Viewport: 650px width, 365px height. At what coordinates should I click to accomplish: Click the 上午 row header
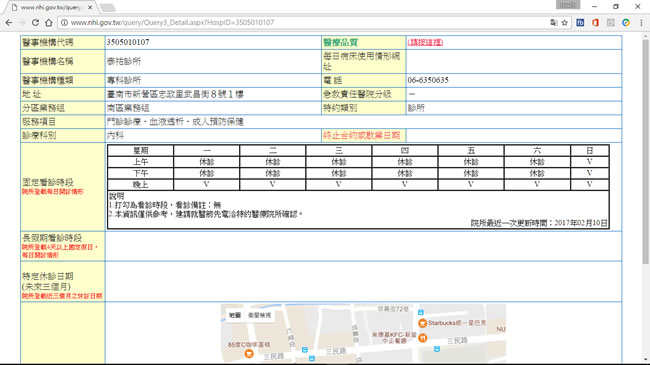[141, 162]
